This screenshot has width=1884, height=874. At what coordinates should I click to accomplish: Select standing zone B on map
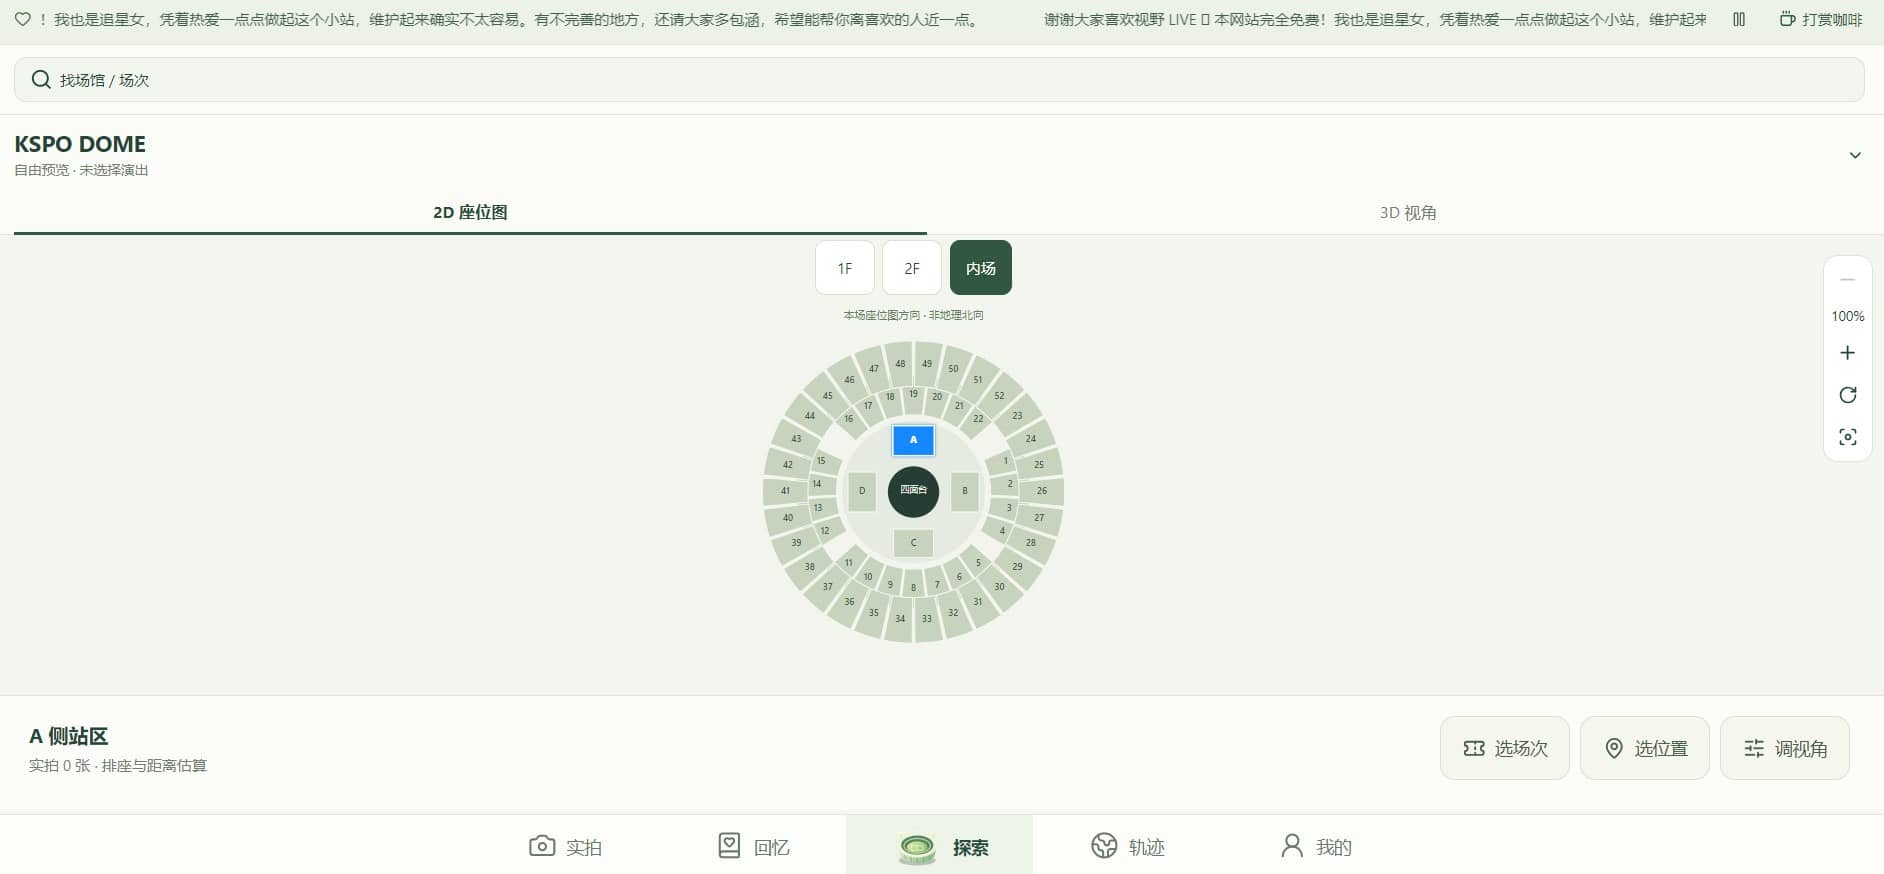tap(965, 491)
